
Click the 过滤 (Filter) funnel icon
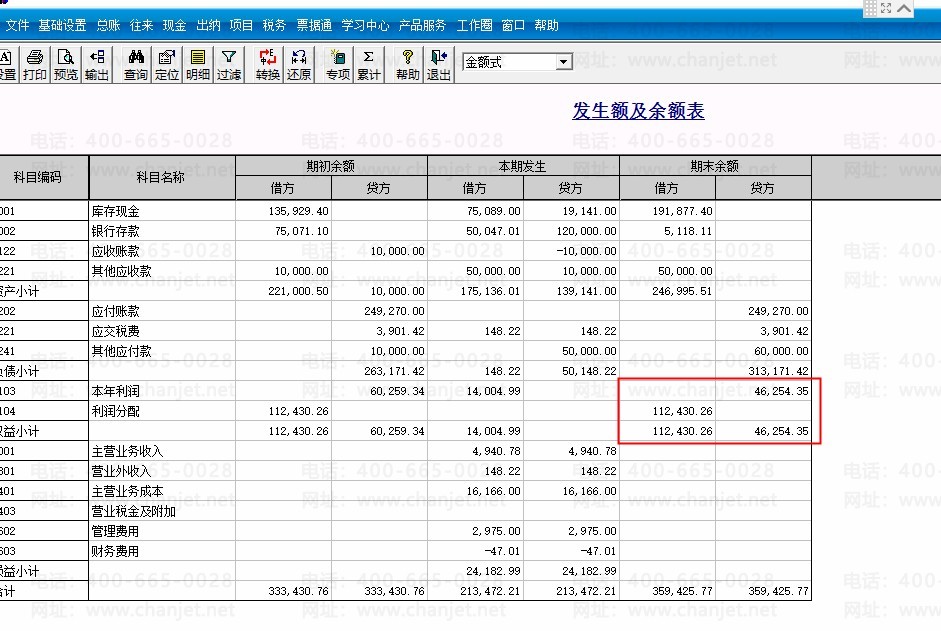coord(229,65)
